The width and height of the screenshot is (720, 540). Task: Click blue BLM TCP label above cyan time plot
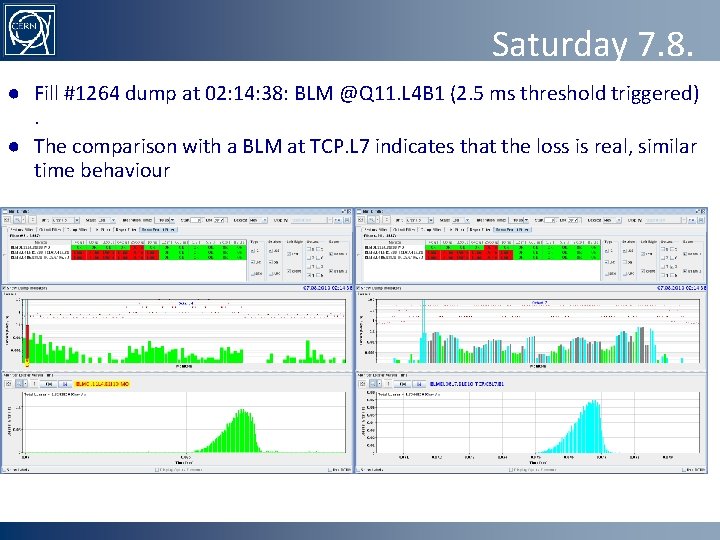pos(467,384)
